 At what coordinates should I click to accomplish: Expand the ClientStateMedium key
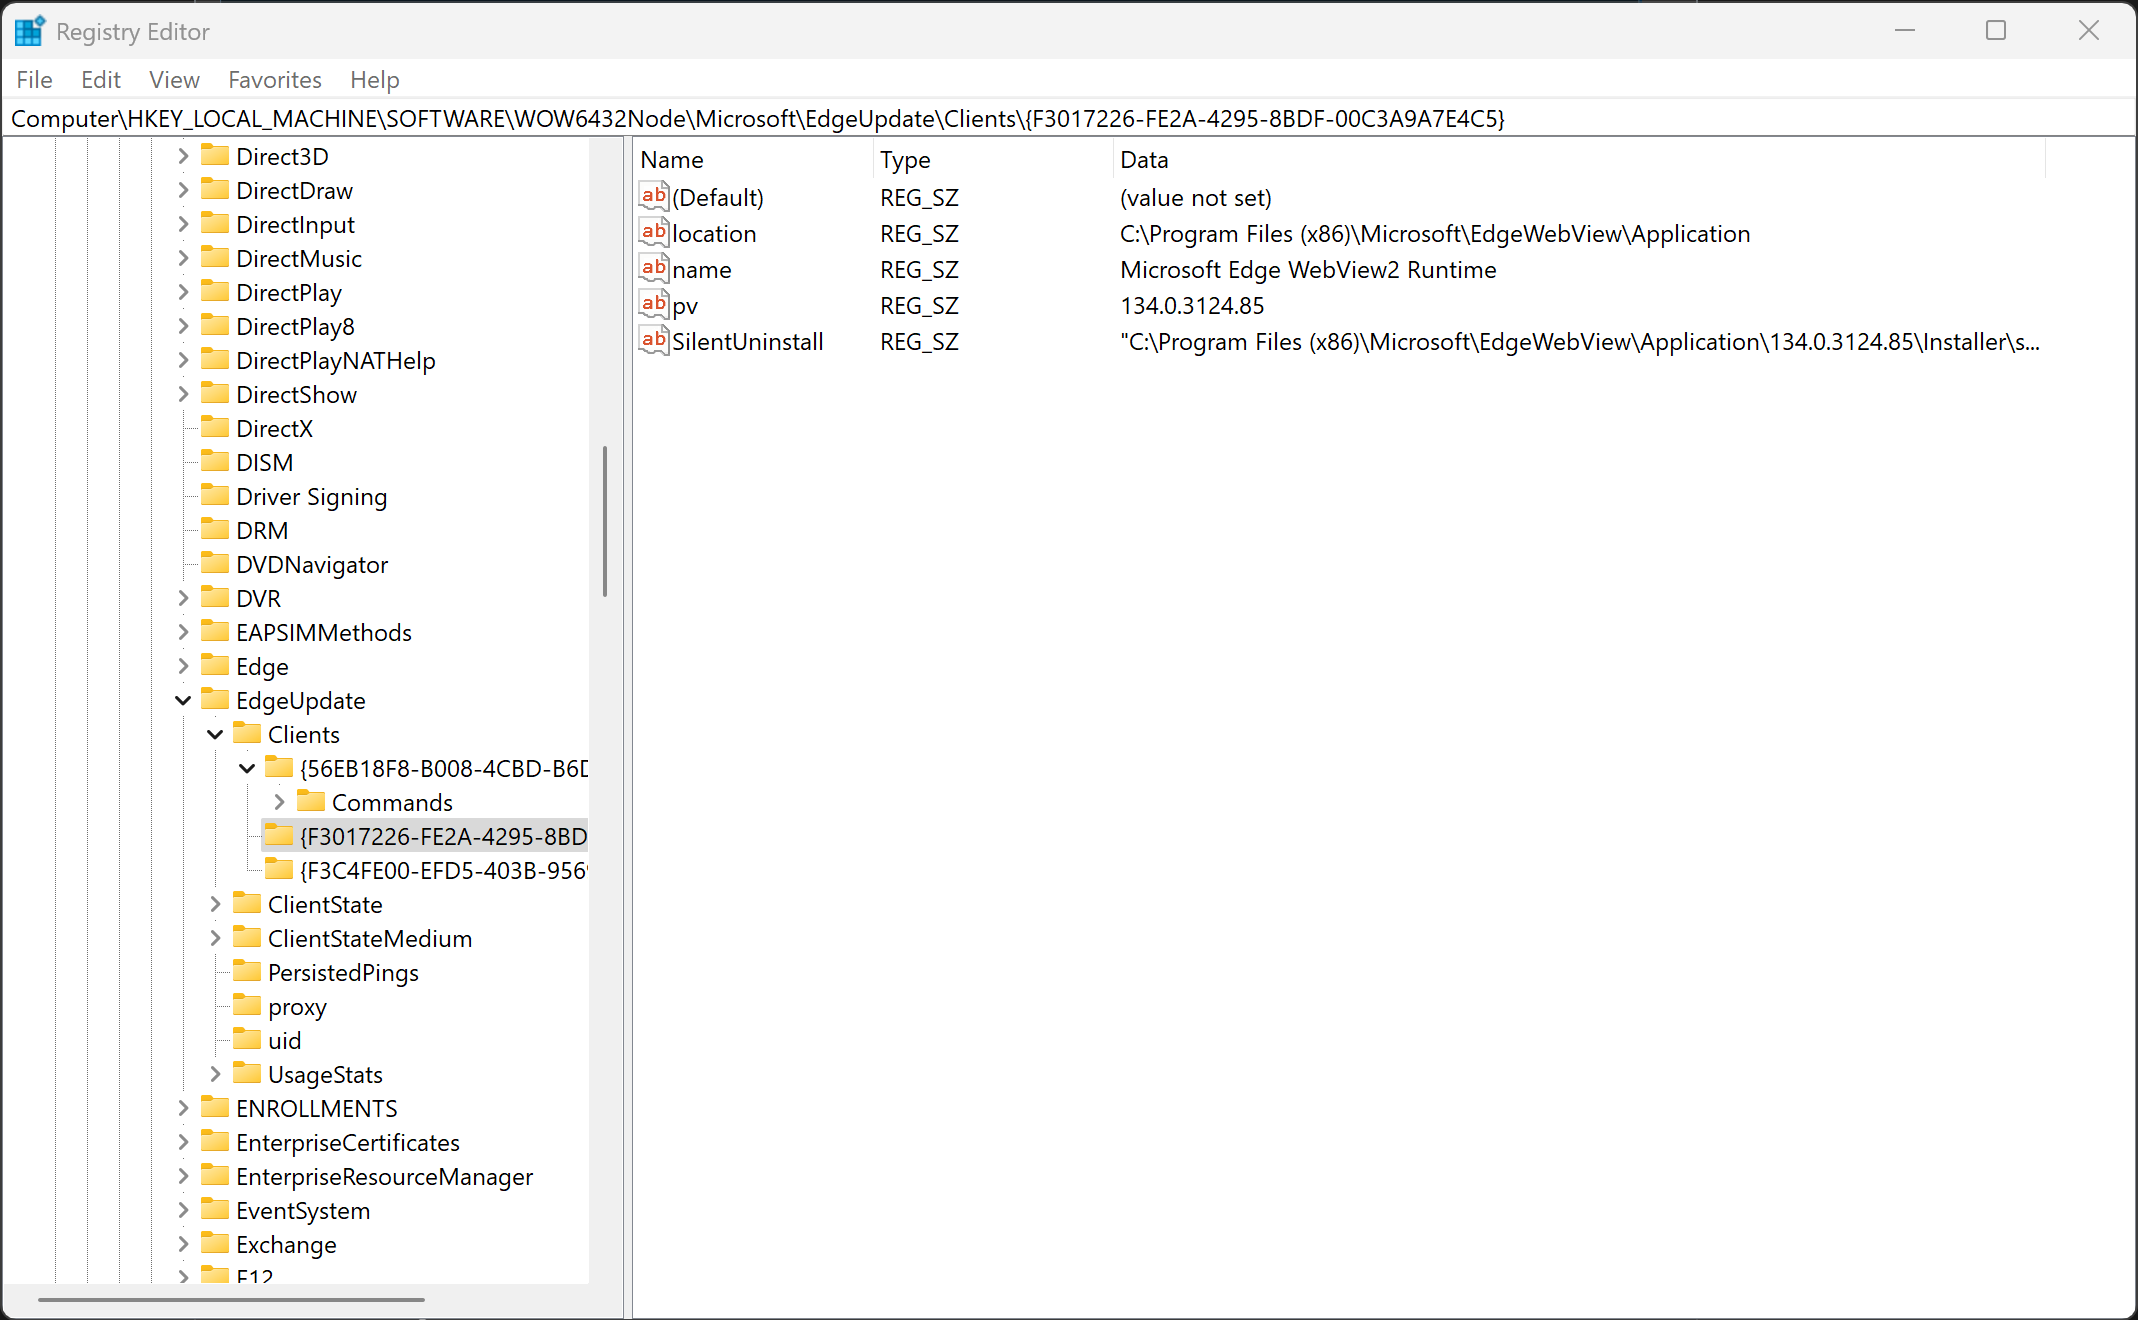215,938
